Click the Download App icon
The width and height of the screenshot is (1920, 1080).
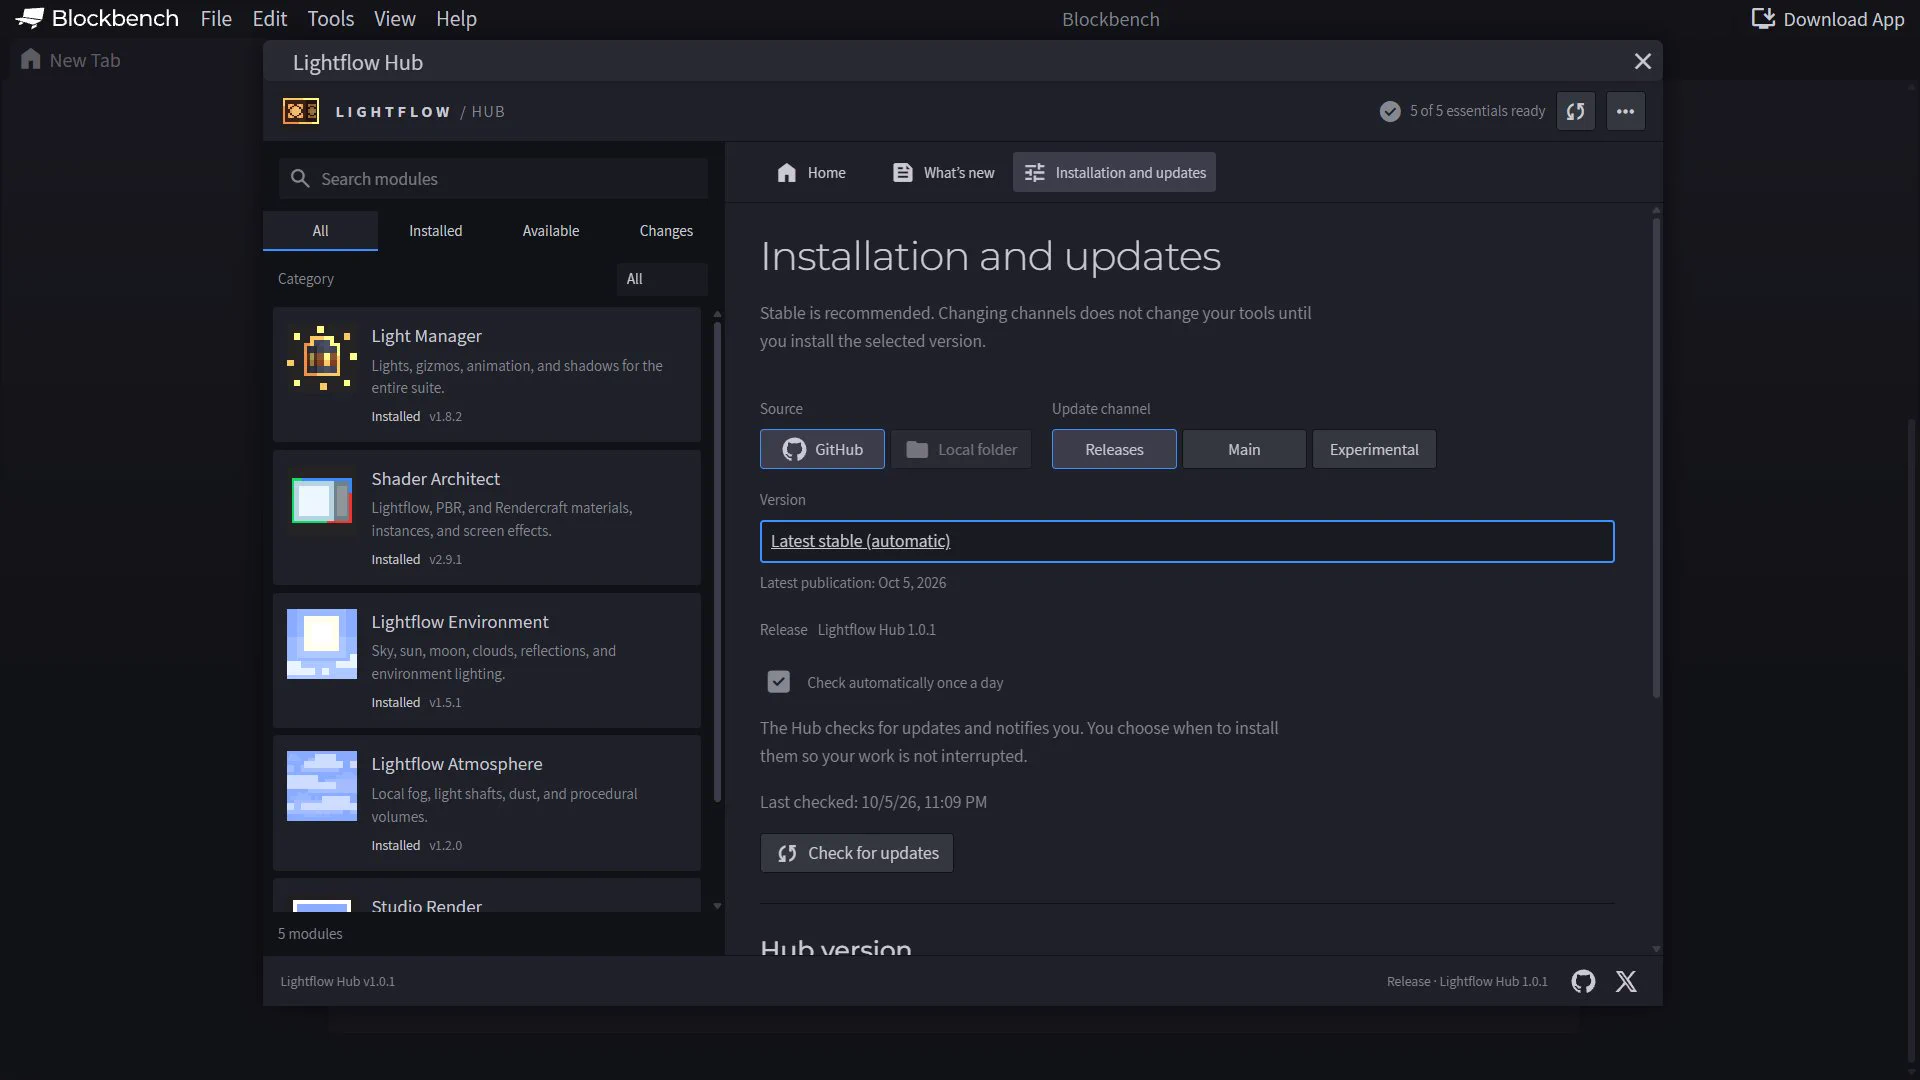1763,19
